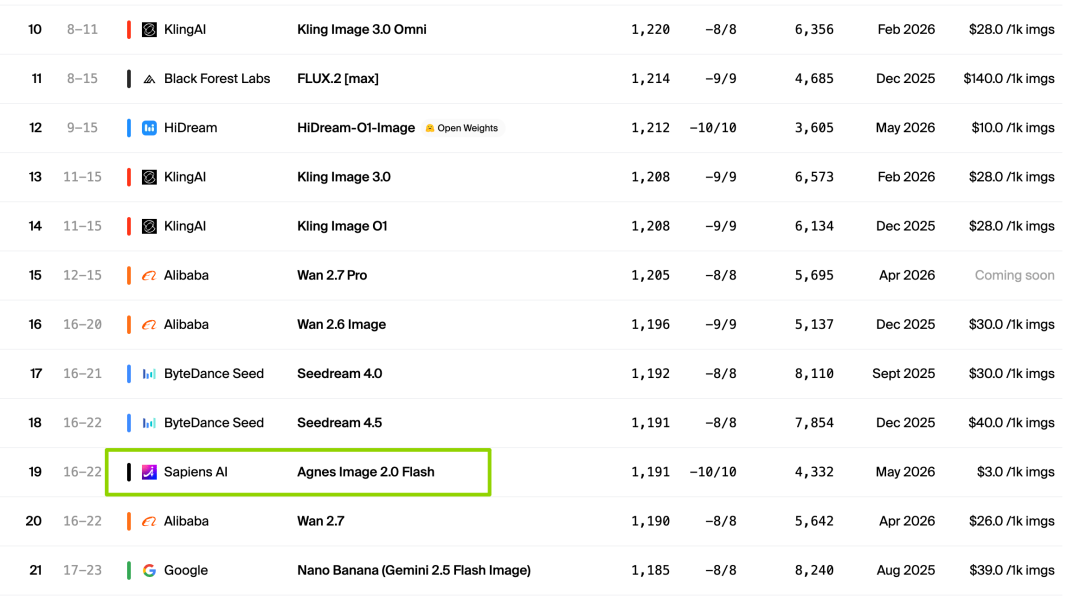Click the red color bar beside Kling Image 3.0

129,177
